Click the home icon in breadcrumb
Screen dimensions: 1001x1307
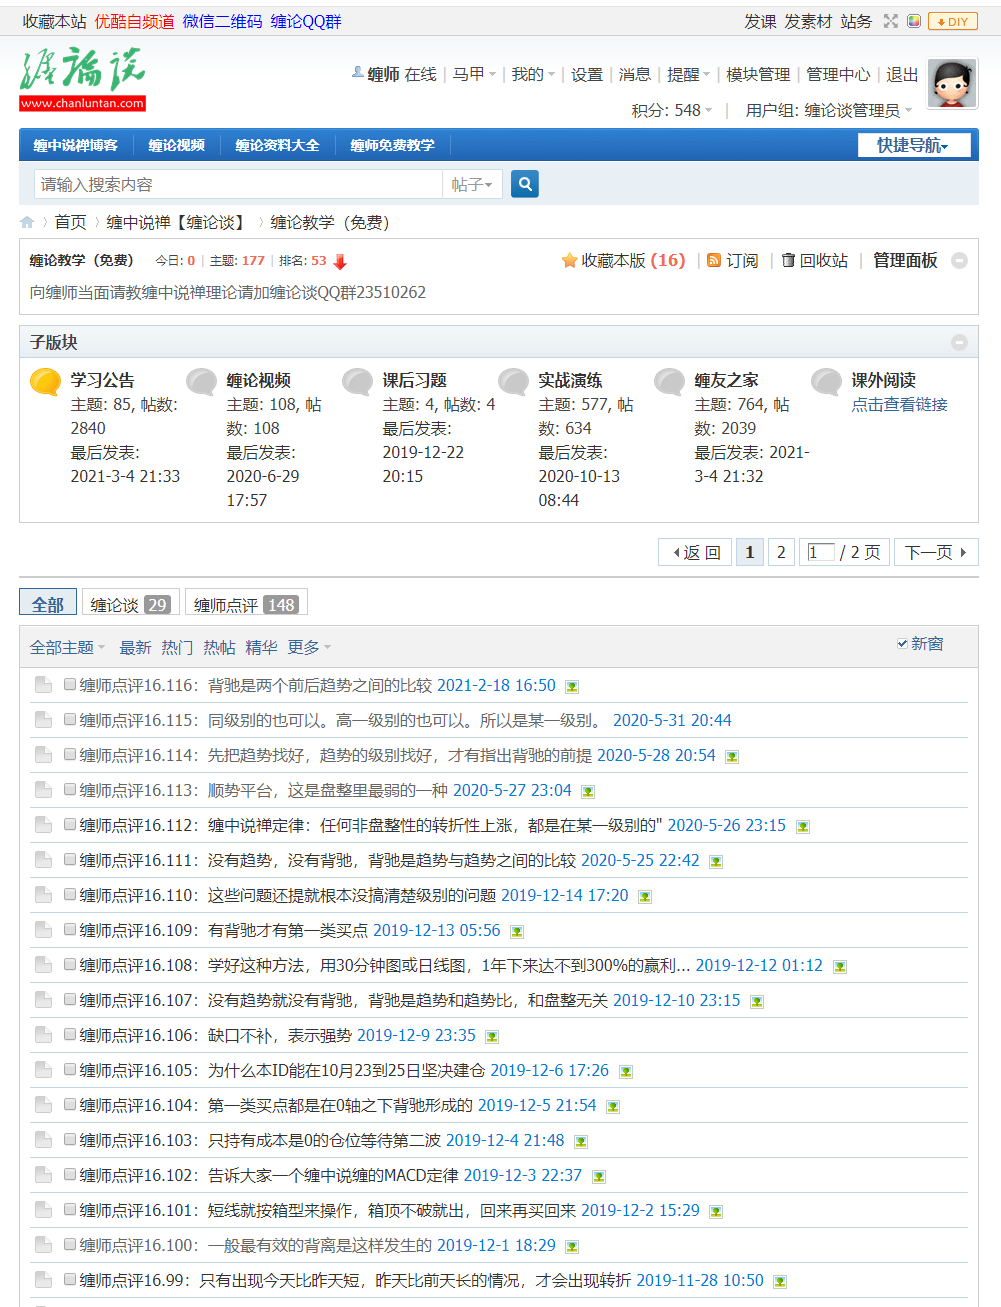click(27, 222)
